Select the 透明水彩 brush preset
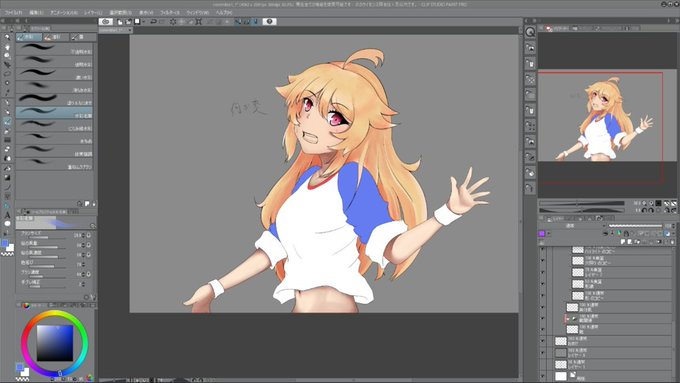Screen dimensions: 680x383 (54, 62)
